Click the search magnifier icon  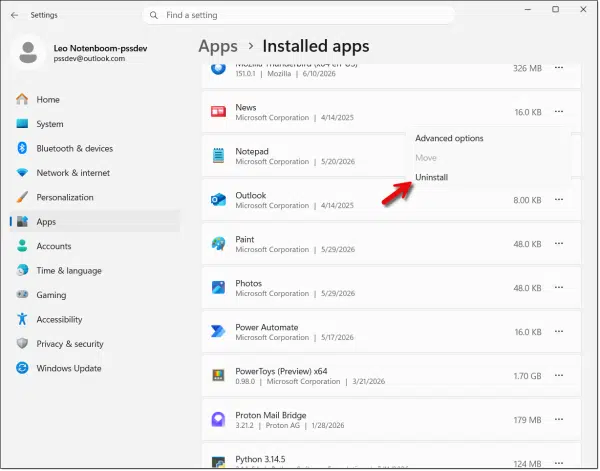pos(154,15)
